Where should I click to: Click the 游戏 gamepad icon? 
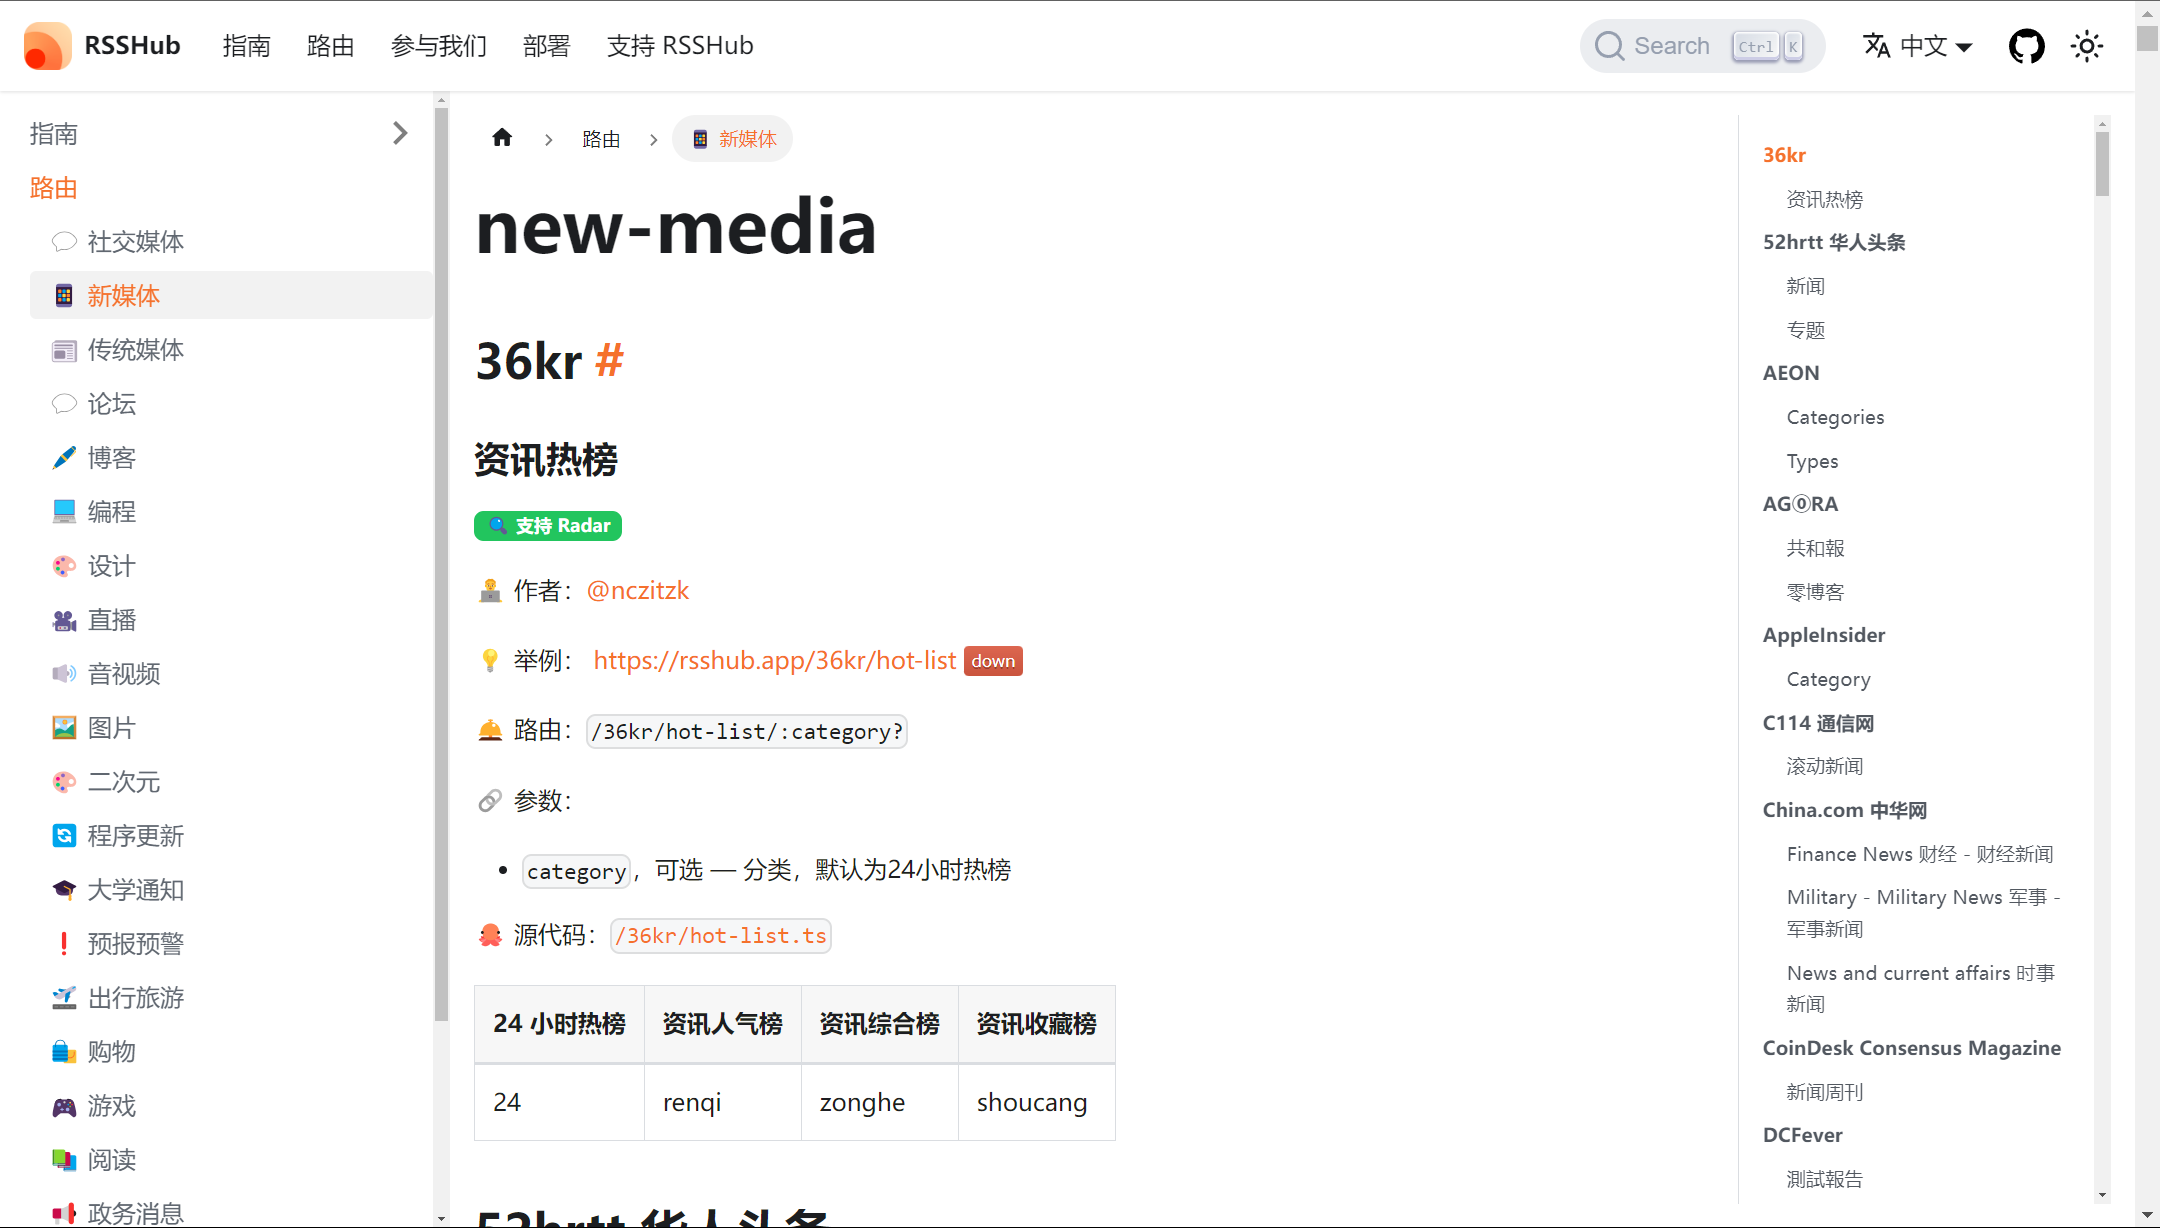click(x=64, y=1106)
